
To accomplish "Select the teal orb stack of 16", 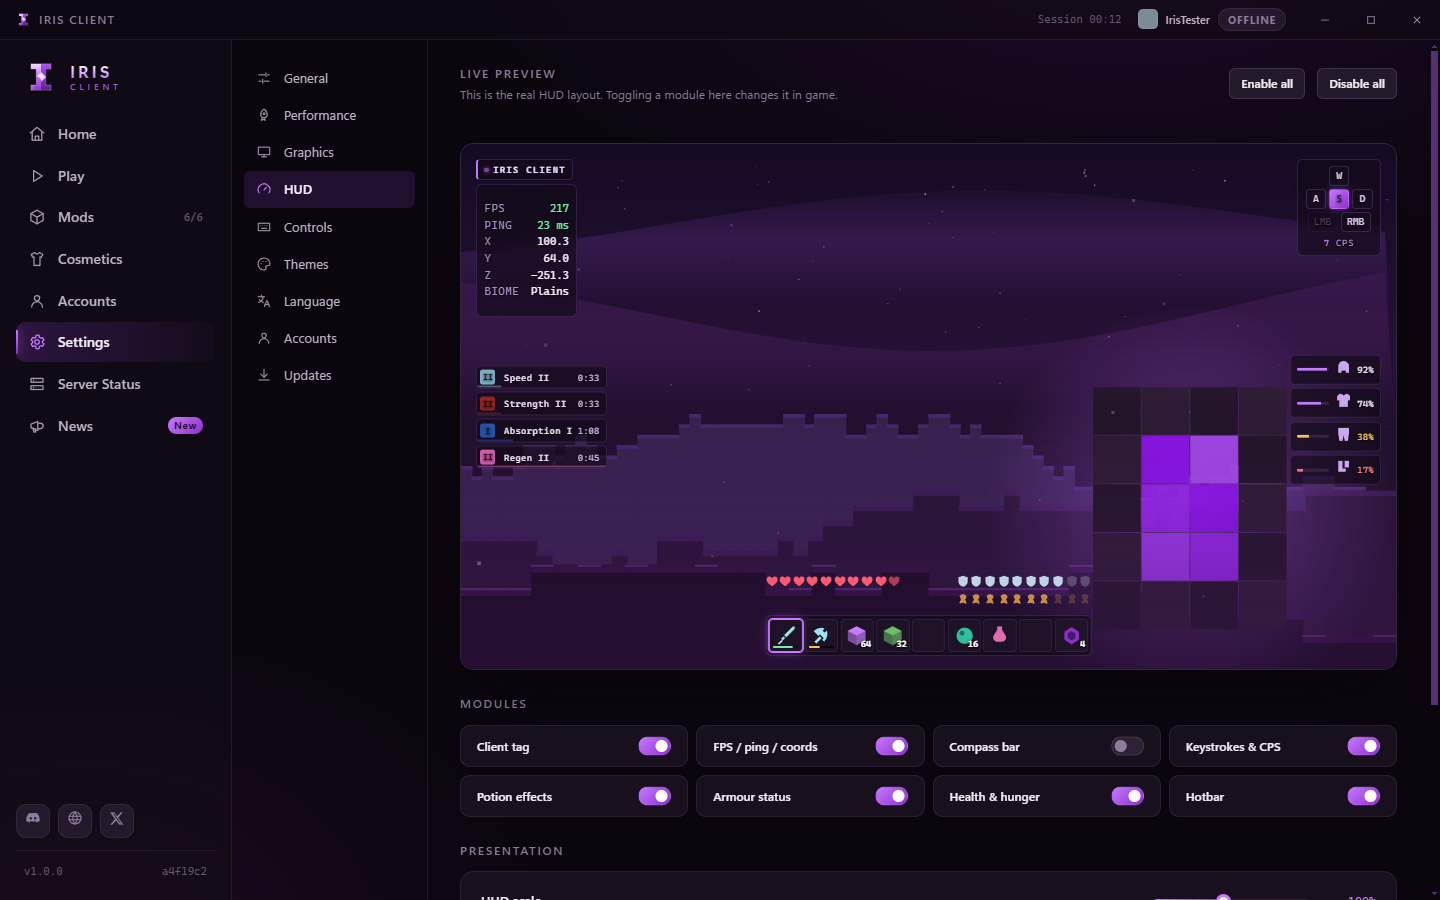I will 964,635.
